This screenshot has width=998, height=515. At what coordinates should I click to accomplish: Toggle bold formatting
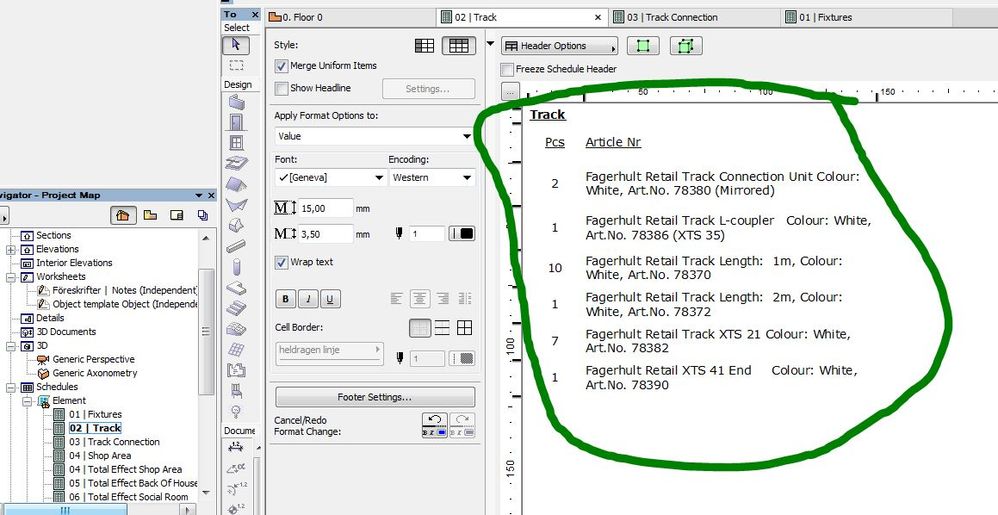[285, 299]
